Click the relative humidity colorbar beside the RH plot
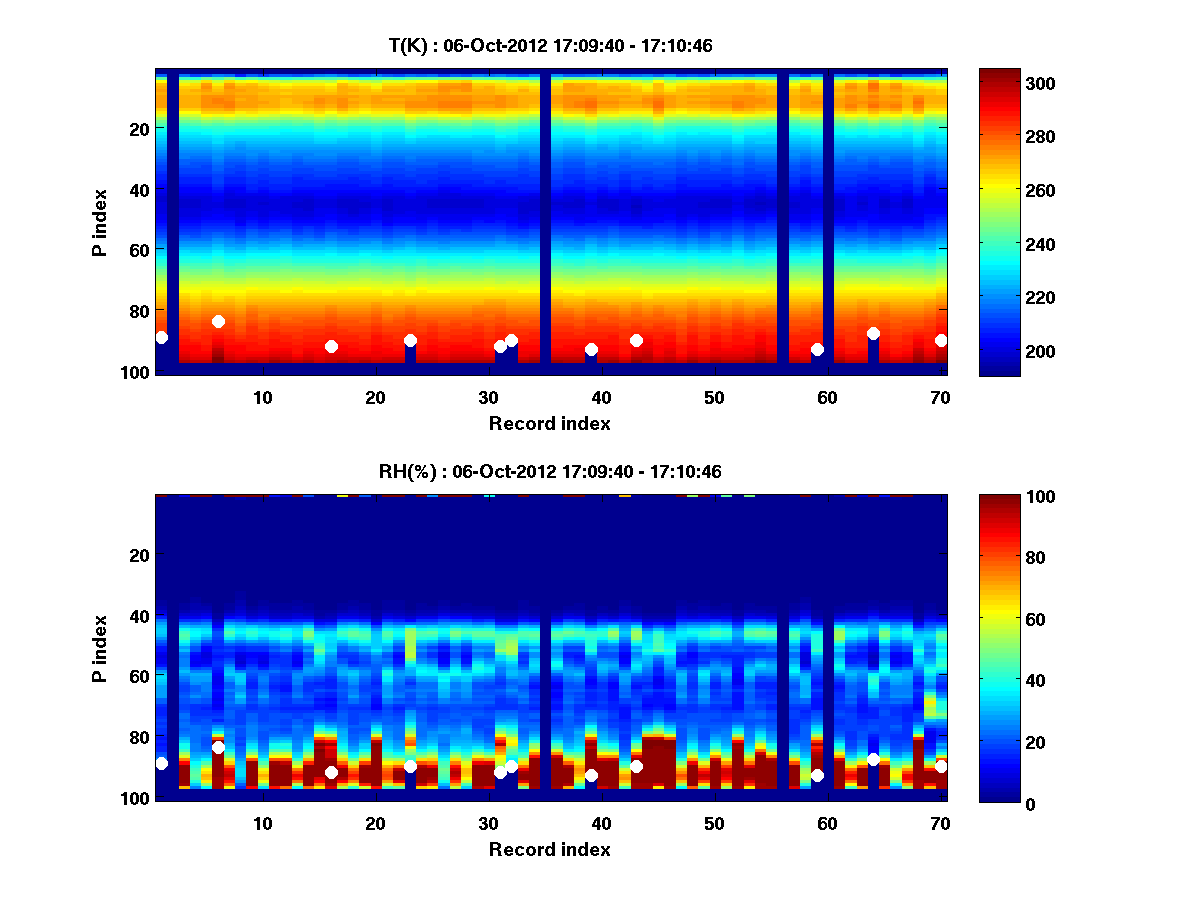This screenshot has height=900, width=1200. click(x=999, y=649)
